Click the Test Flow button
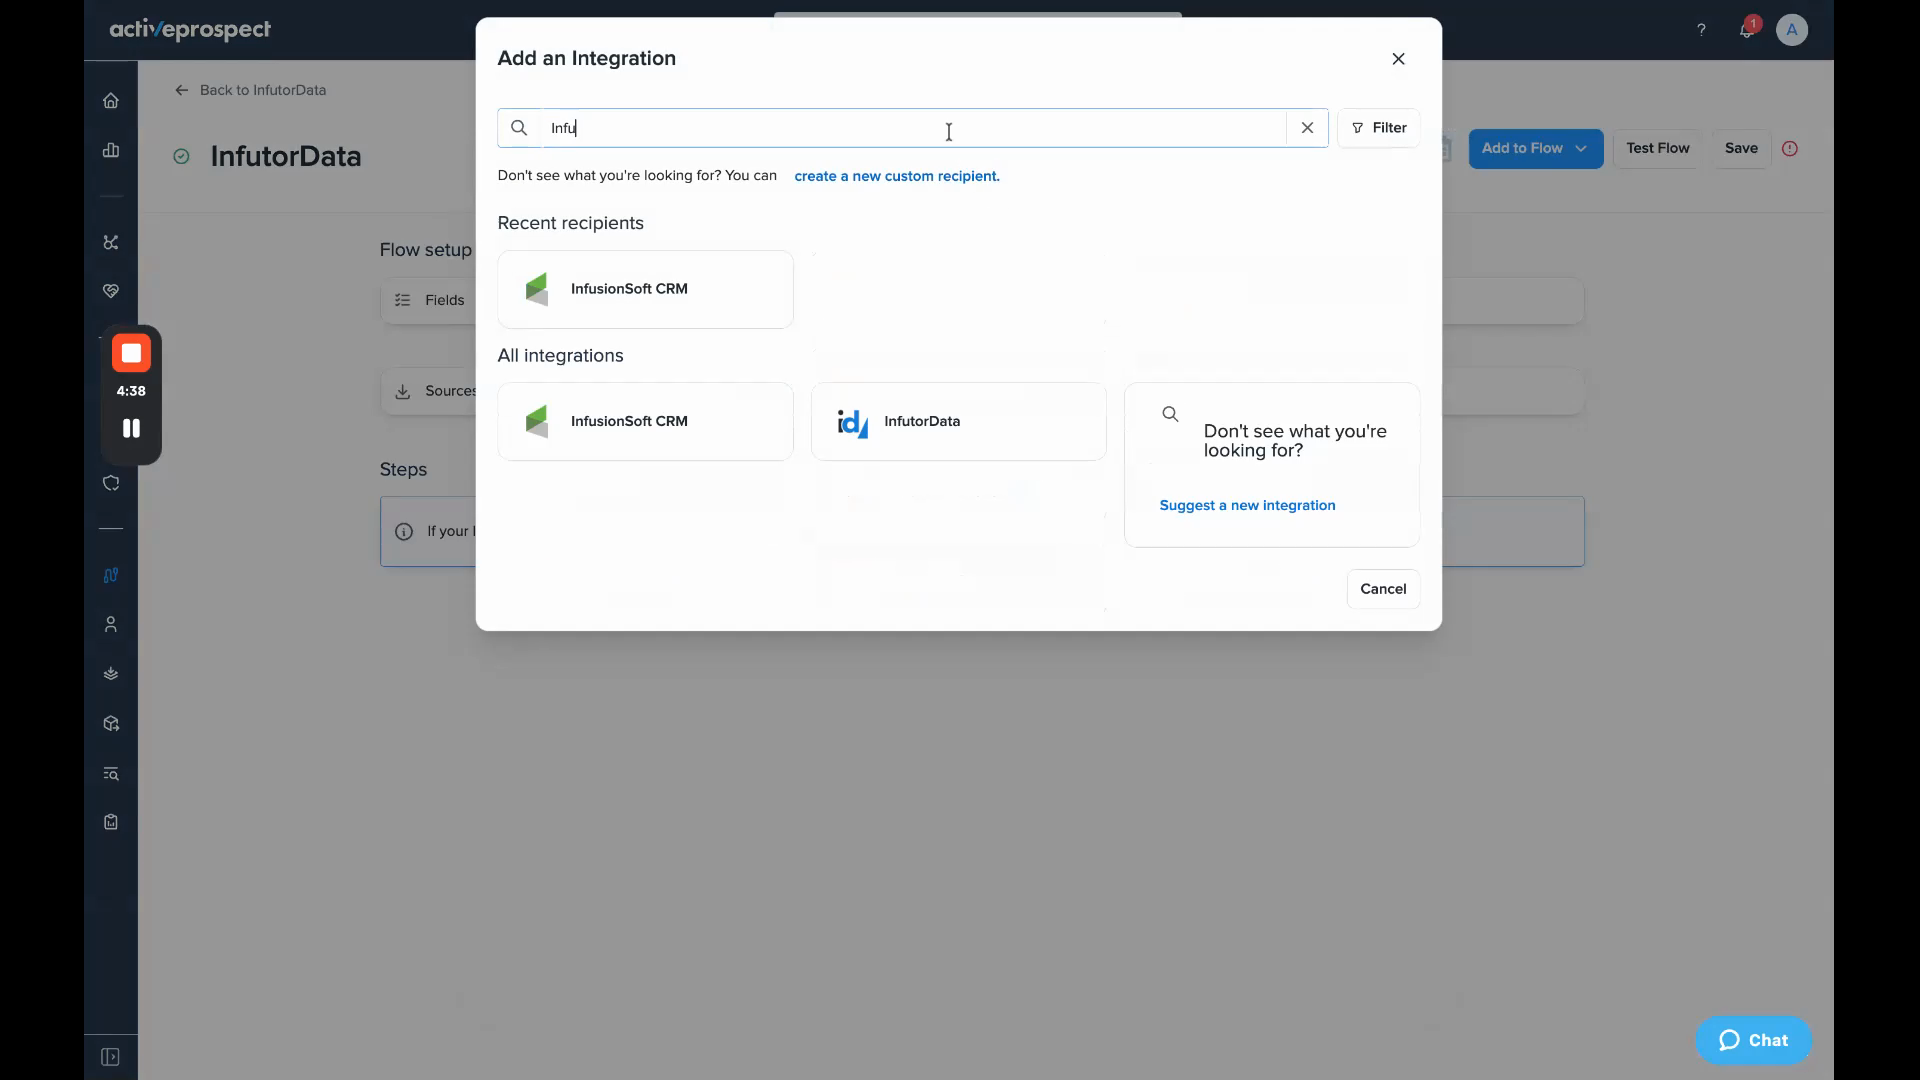 tap(1657, 148)
